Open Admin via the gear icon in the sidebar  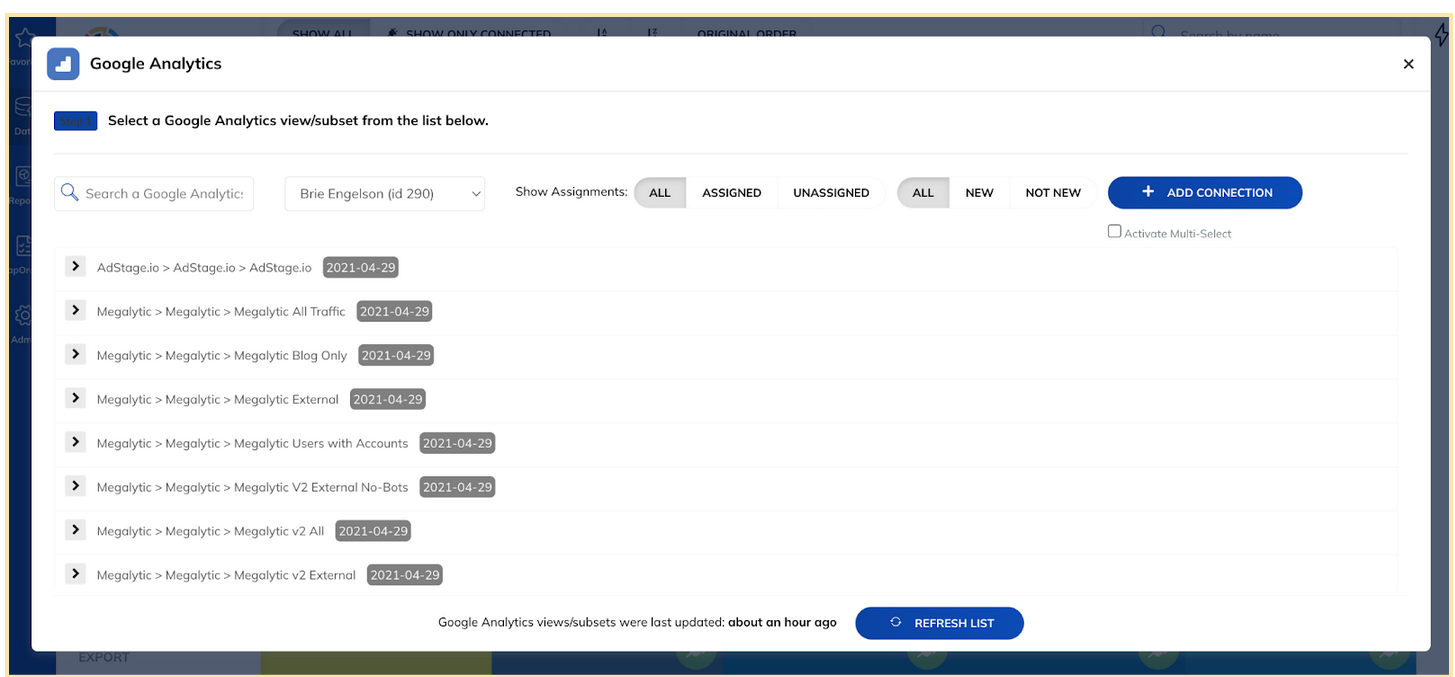pos(22,317)
